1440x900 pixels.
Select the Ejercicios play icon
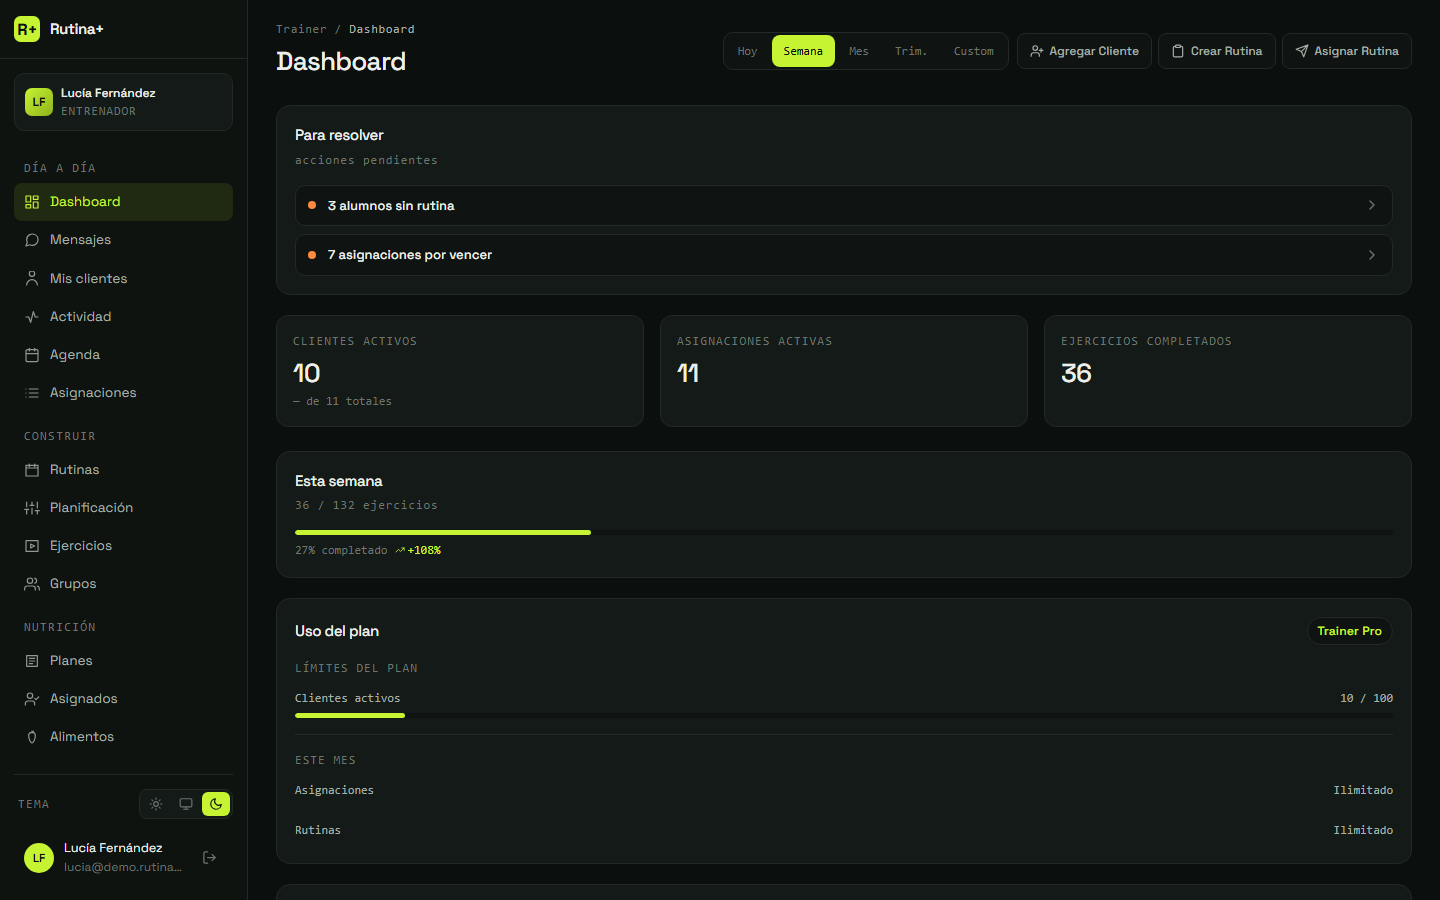pos(32,546)
